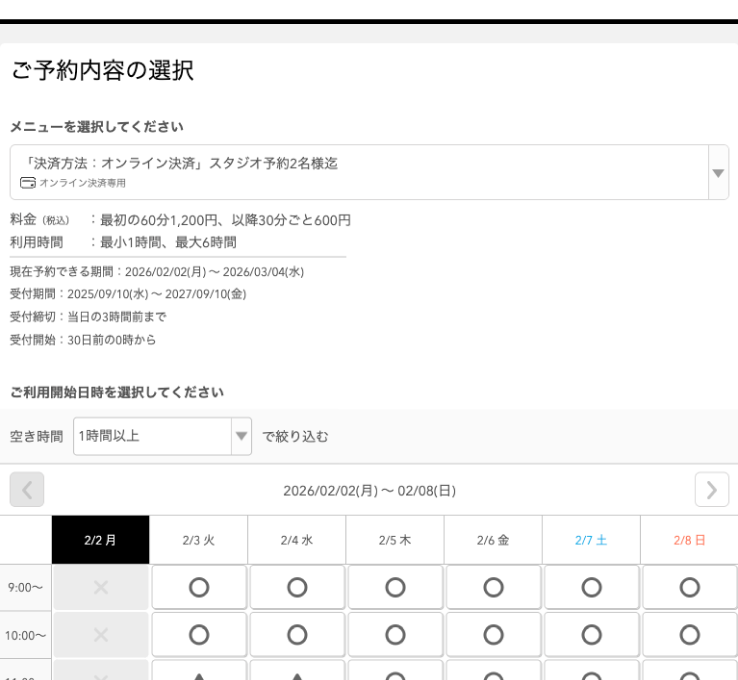Click the unavailable 10:00 slot on 2/2 月
This screenshot has height=680, width=738.
tap(101, 635)
